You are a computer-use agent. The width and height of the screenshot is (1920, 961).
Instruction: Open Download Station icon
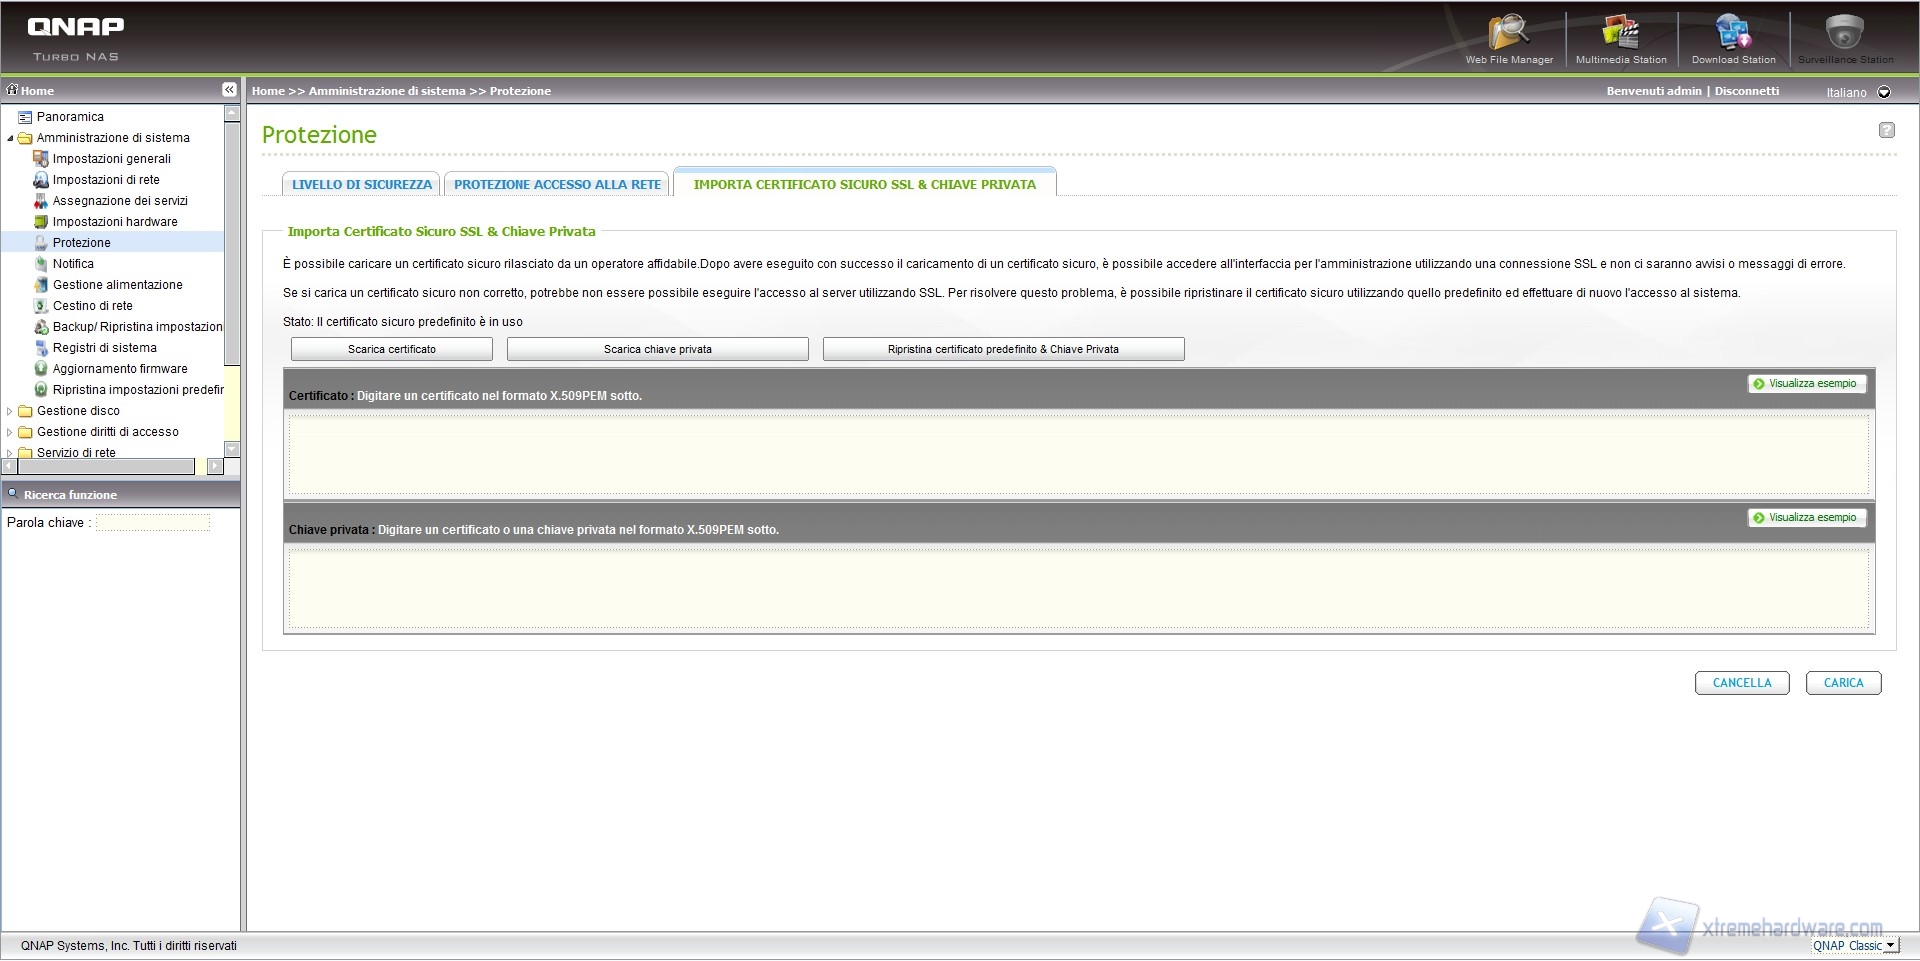click(1733, 36)
